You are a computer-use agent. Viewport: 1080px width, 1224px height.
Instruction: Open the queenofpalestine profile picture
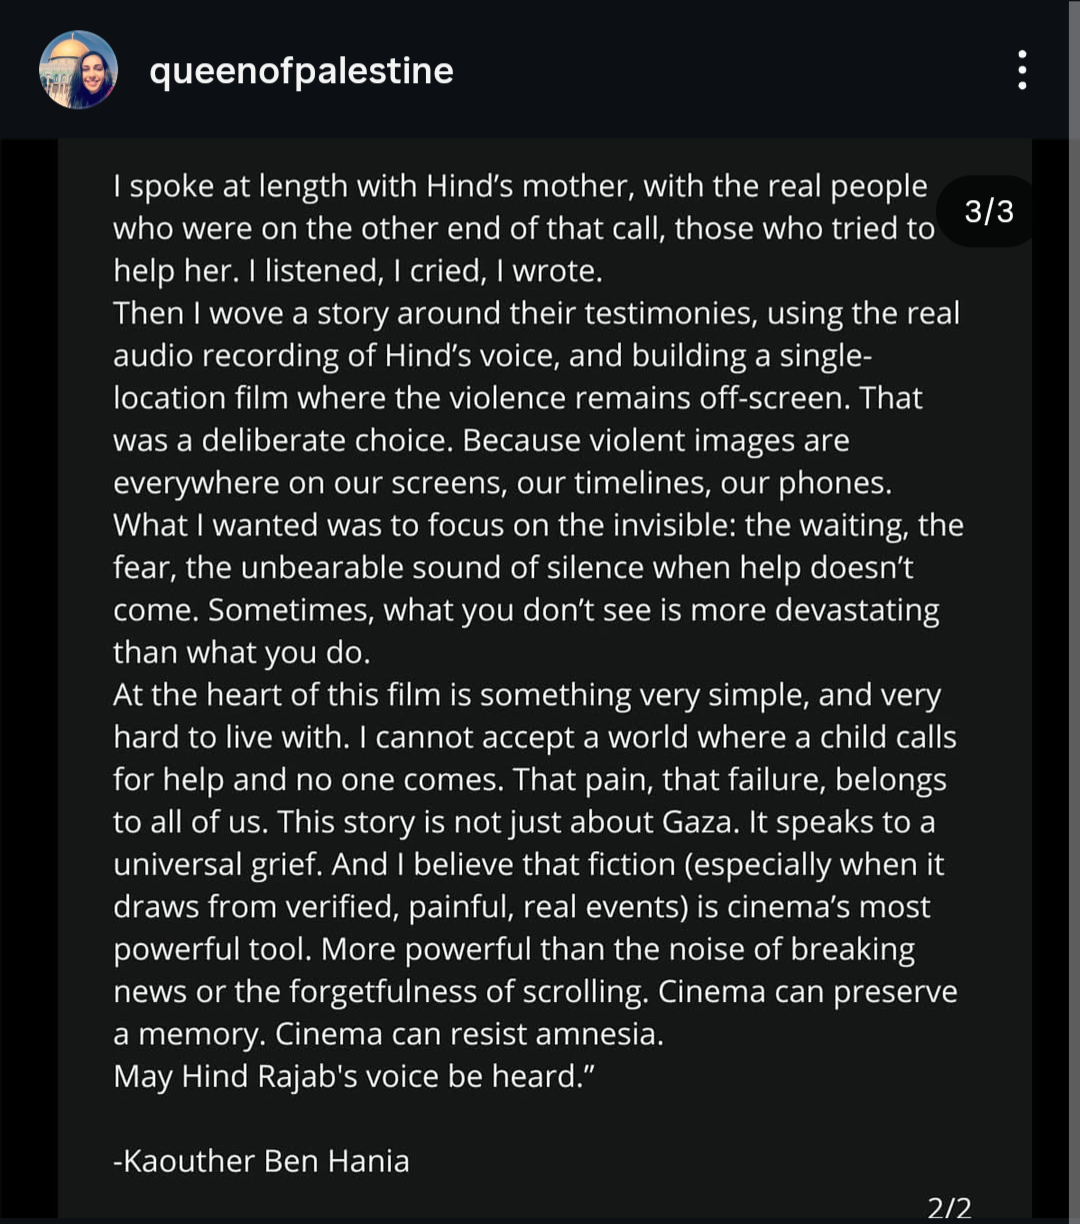click(x=78, y=70)
